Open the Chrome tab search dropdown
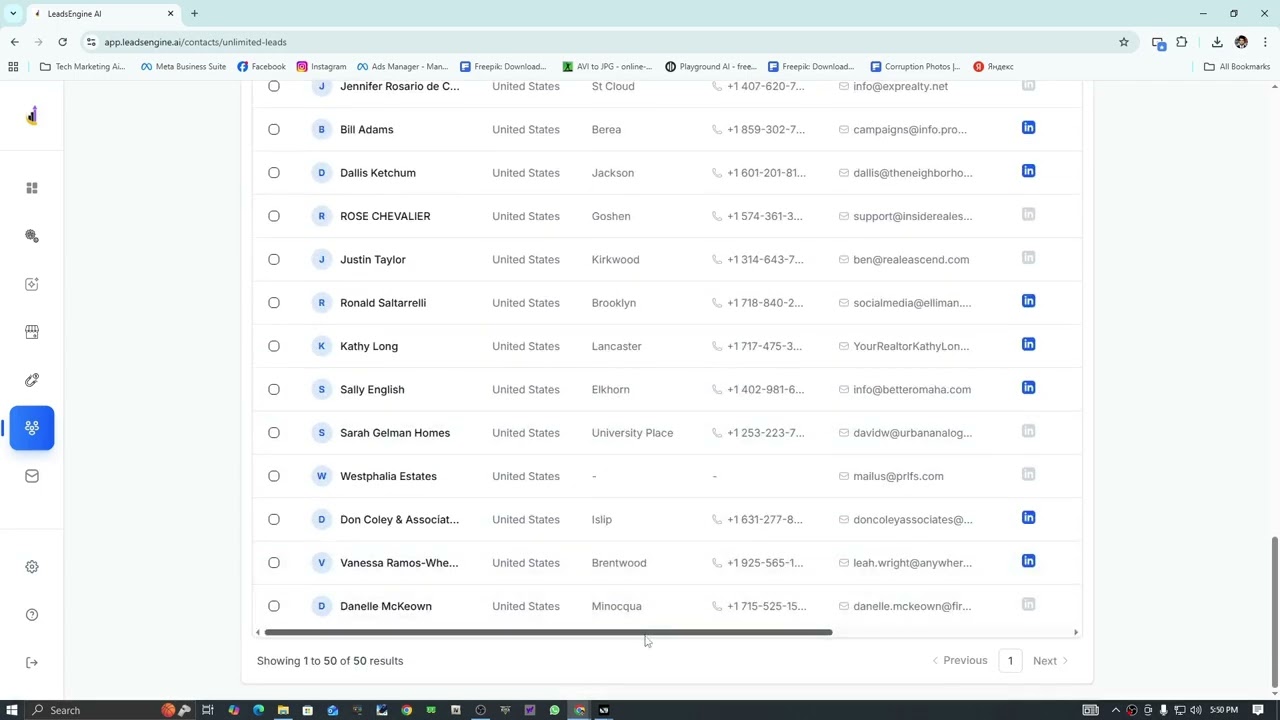This screenshot has height=720, width=1280. [x=13, y=14]
